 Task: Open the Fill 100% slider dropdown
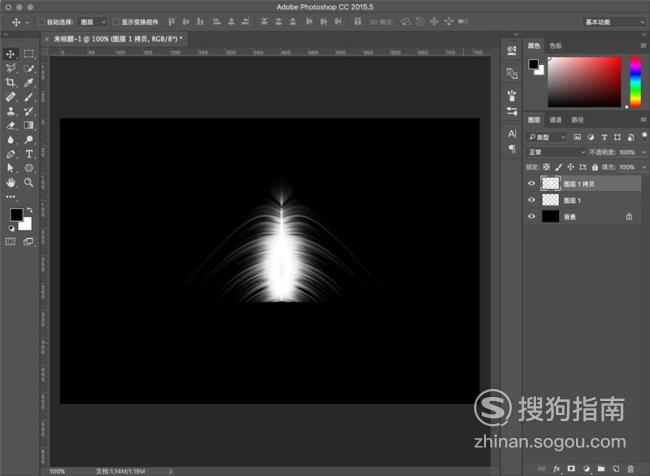(x=644, y=167)
